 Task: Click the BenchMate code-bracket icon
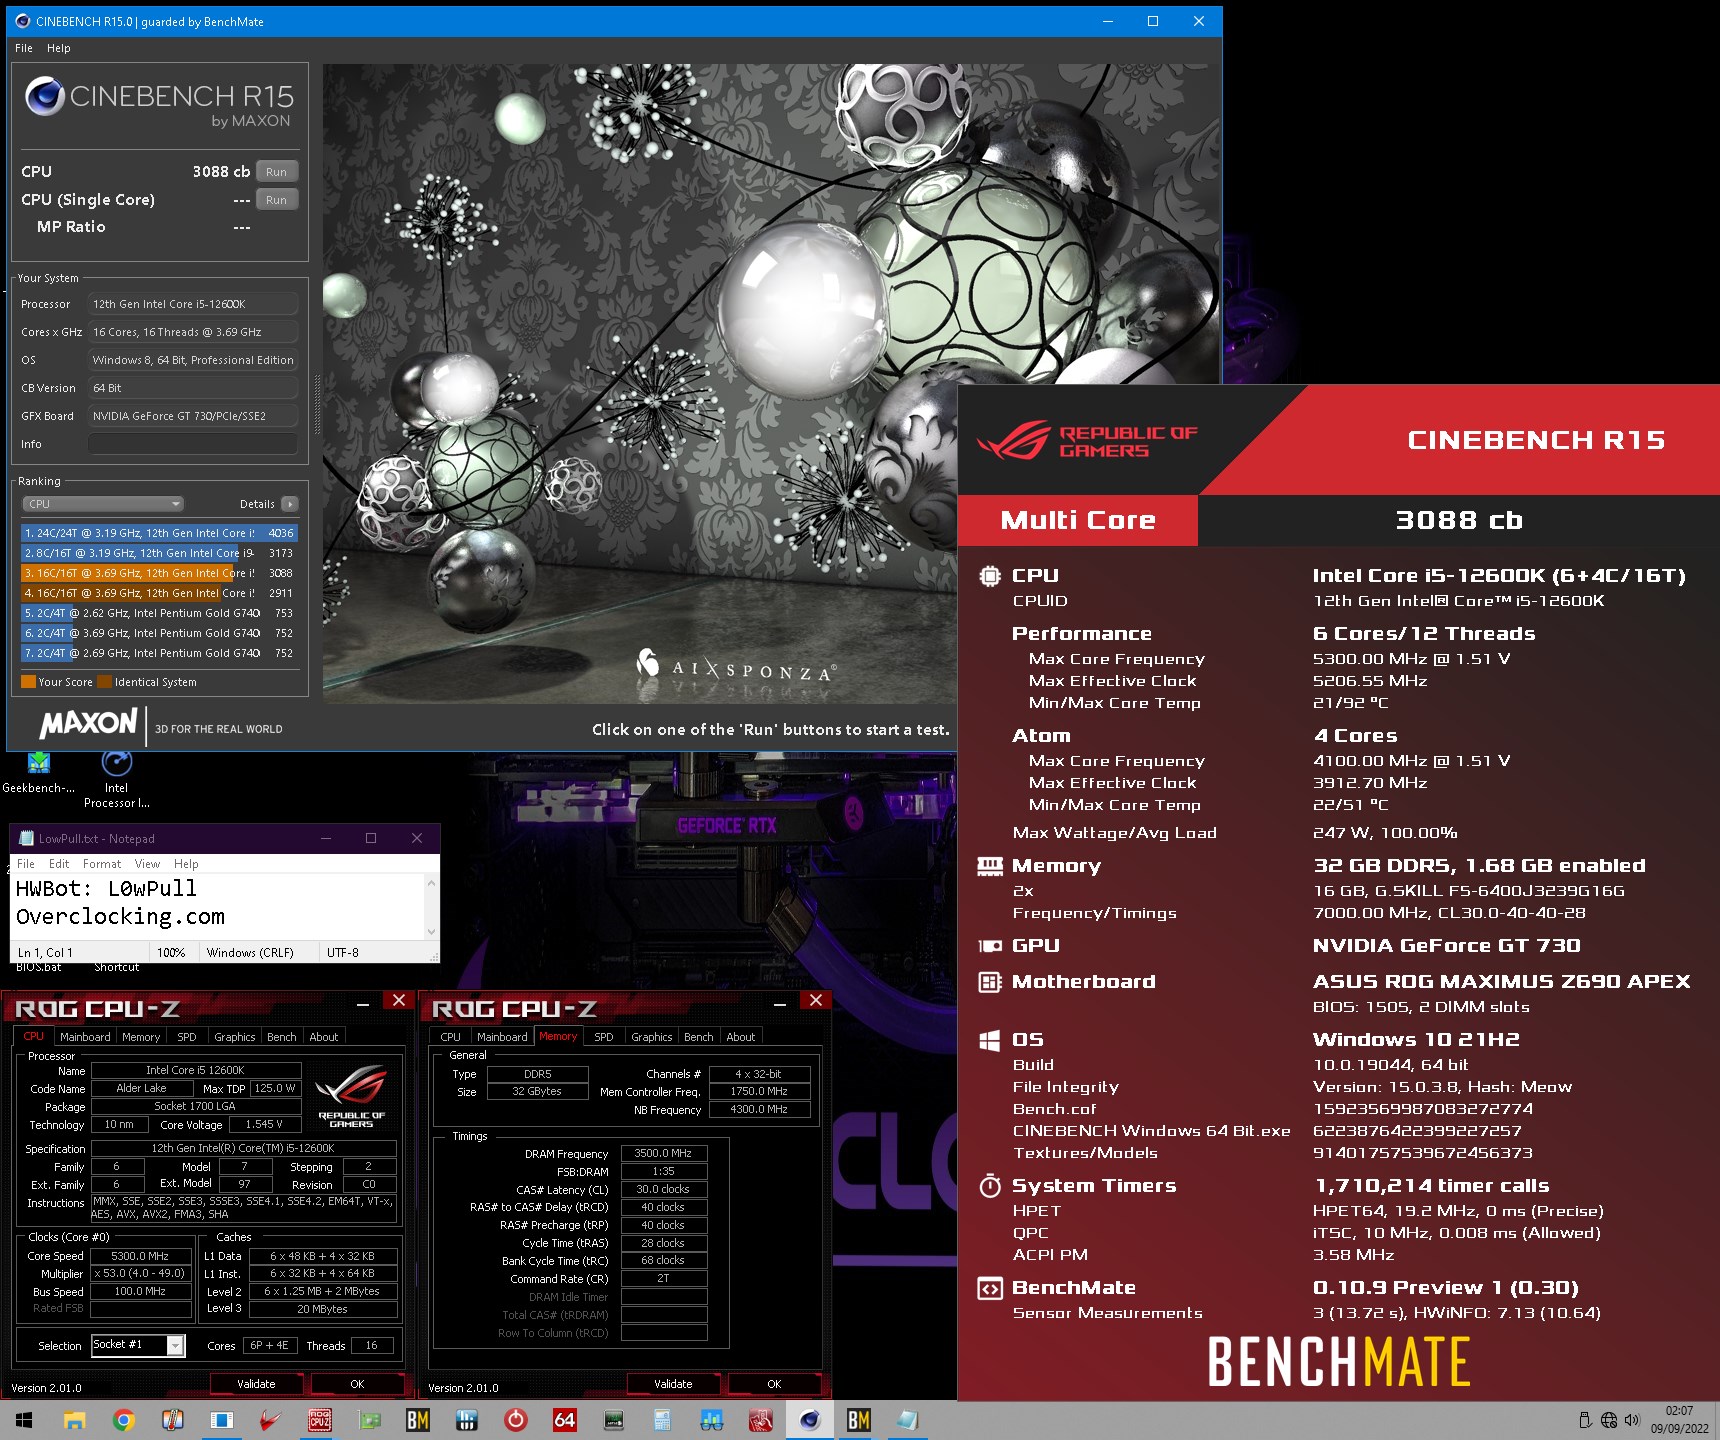pos(990,1289)
